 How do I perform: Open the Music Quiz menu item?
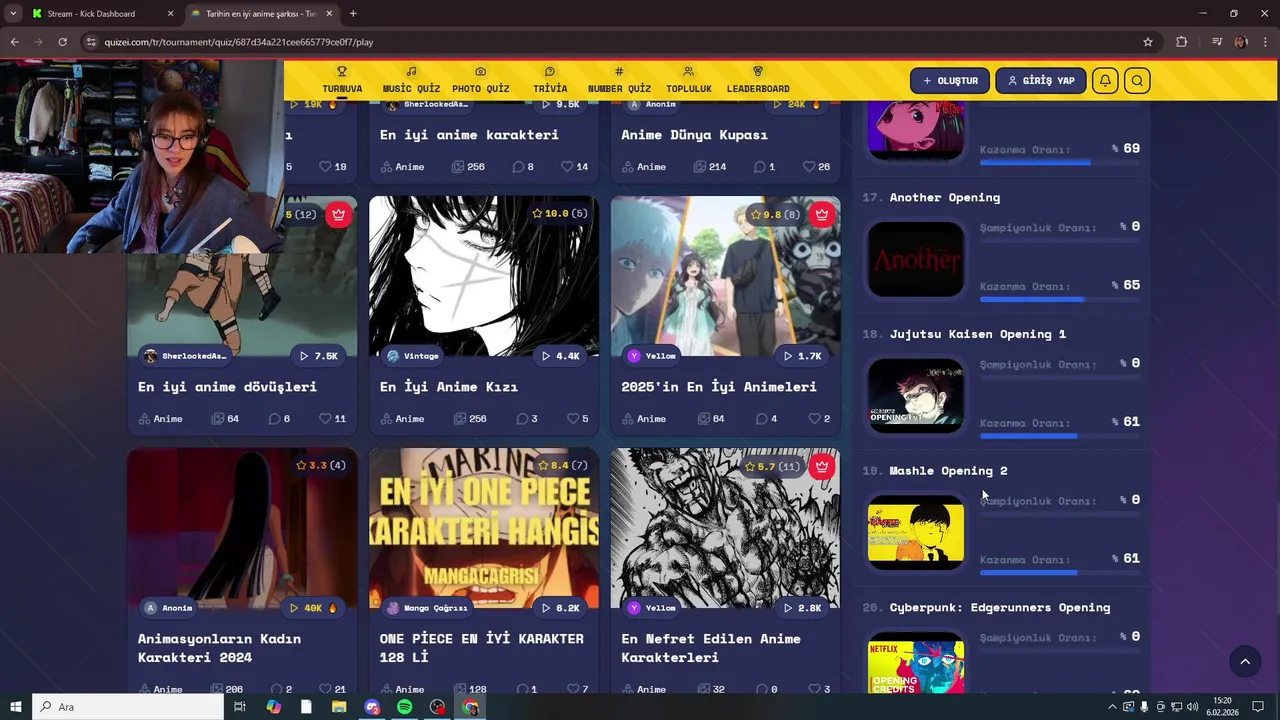[x=411, y=80]
